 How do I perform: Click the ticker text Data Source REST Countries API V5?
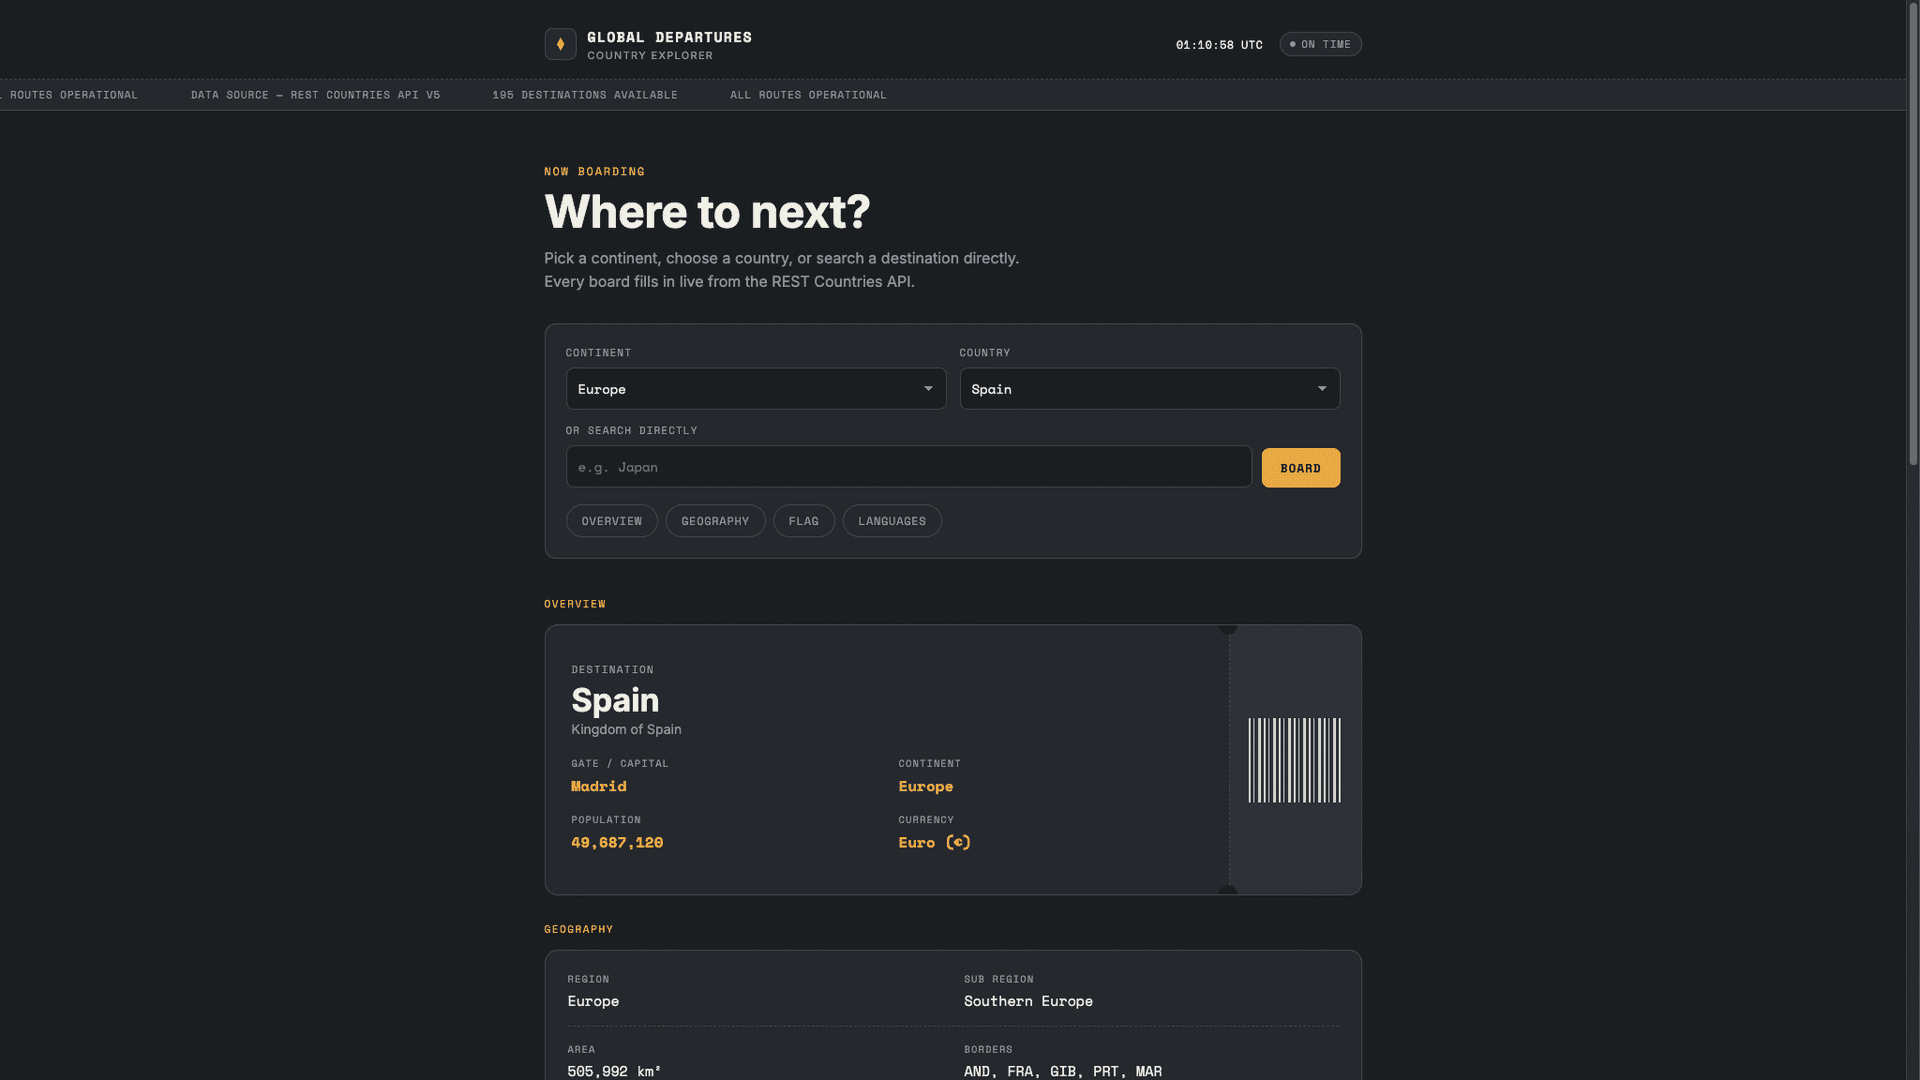315,95
